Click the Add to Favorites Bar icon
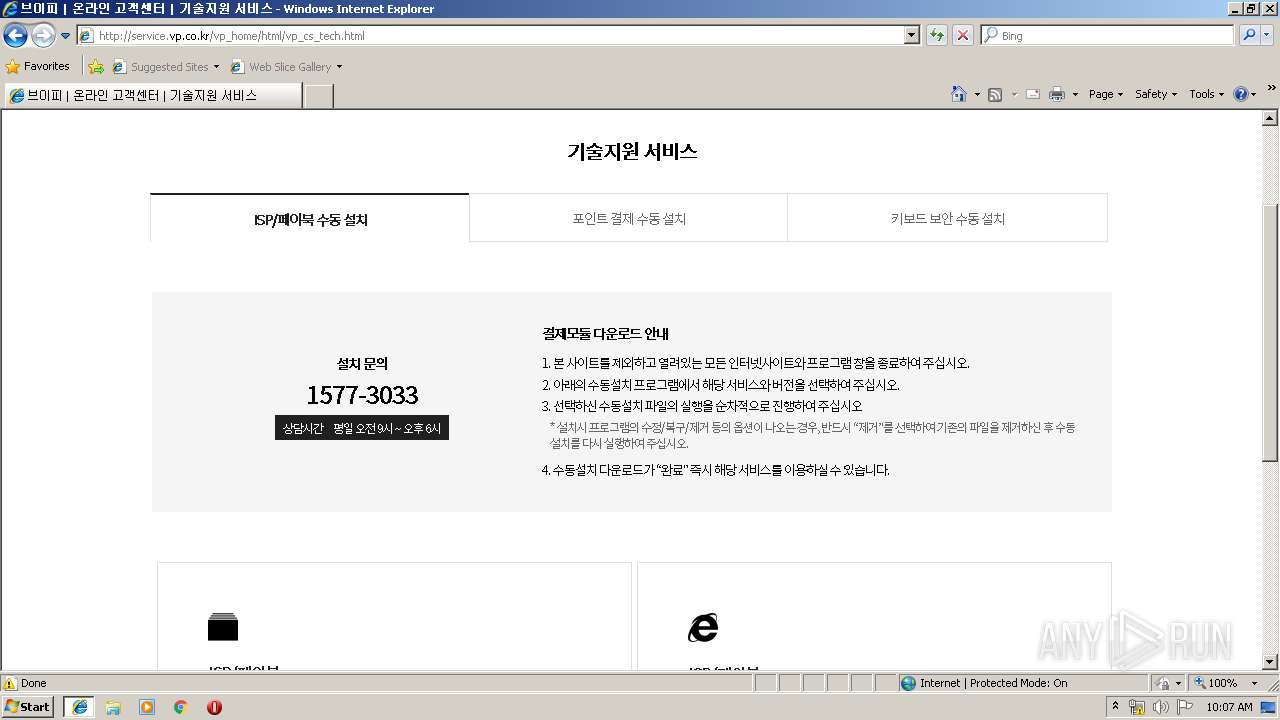 tap(96, 67)
